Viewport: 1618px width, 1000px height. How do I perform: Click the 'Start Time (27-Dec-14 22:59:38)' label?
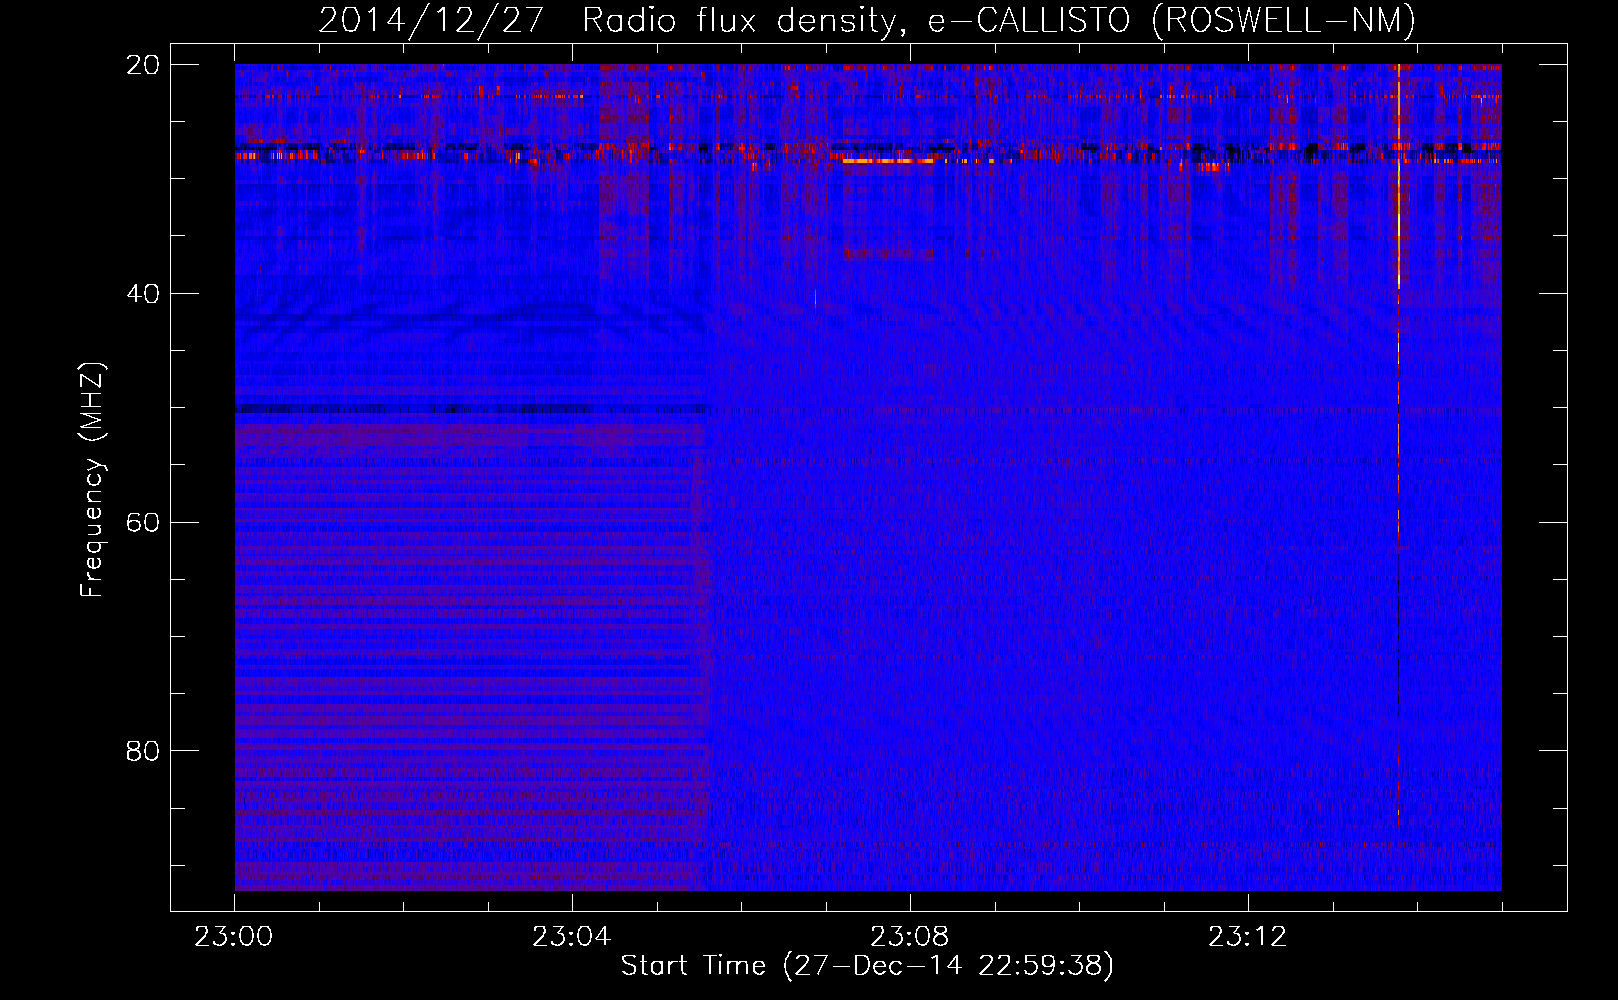click(867, 965)
